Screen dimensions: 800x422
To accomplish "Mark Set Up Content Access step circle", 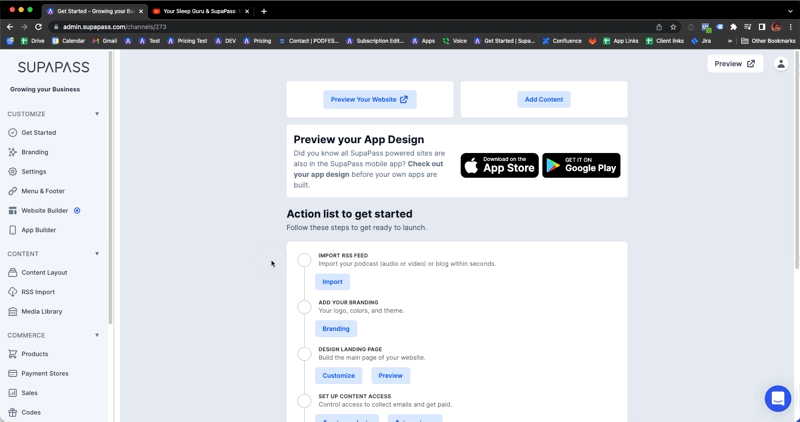I will [304, 401].
